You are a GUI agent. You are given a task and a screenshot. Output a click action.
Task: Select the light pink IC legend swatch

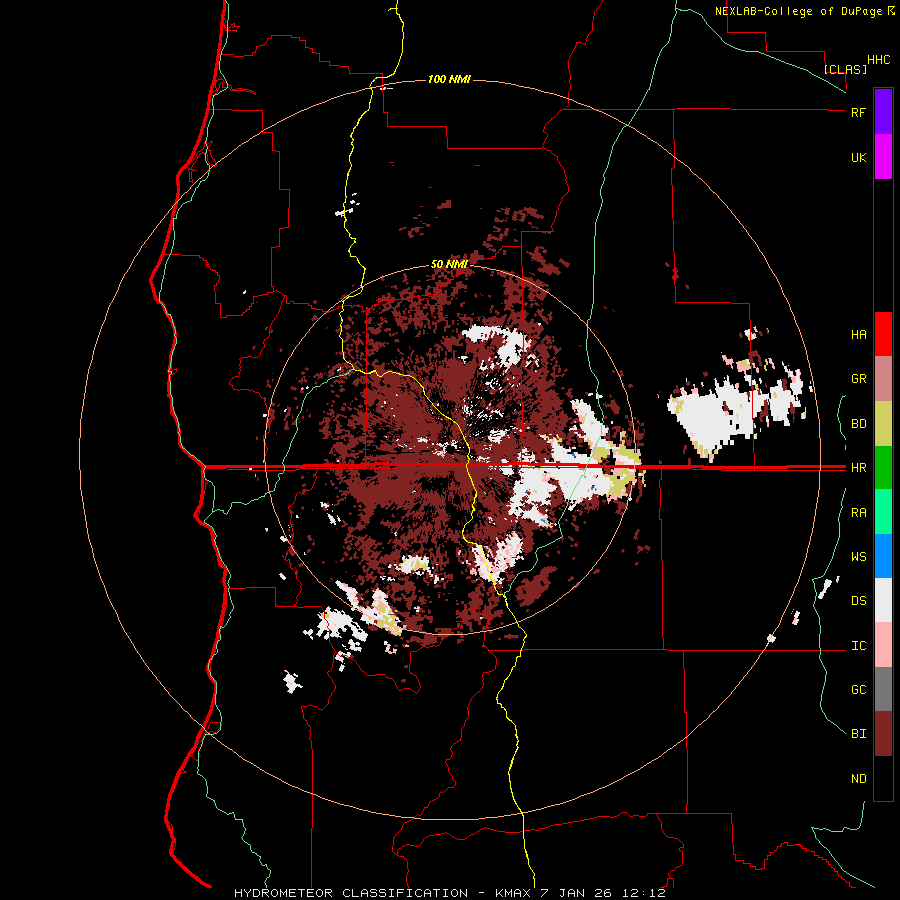pos(883,645)
